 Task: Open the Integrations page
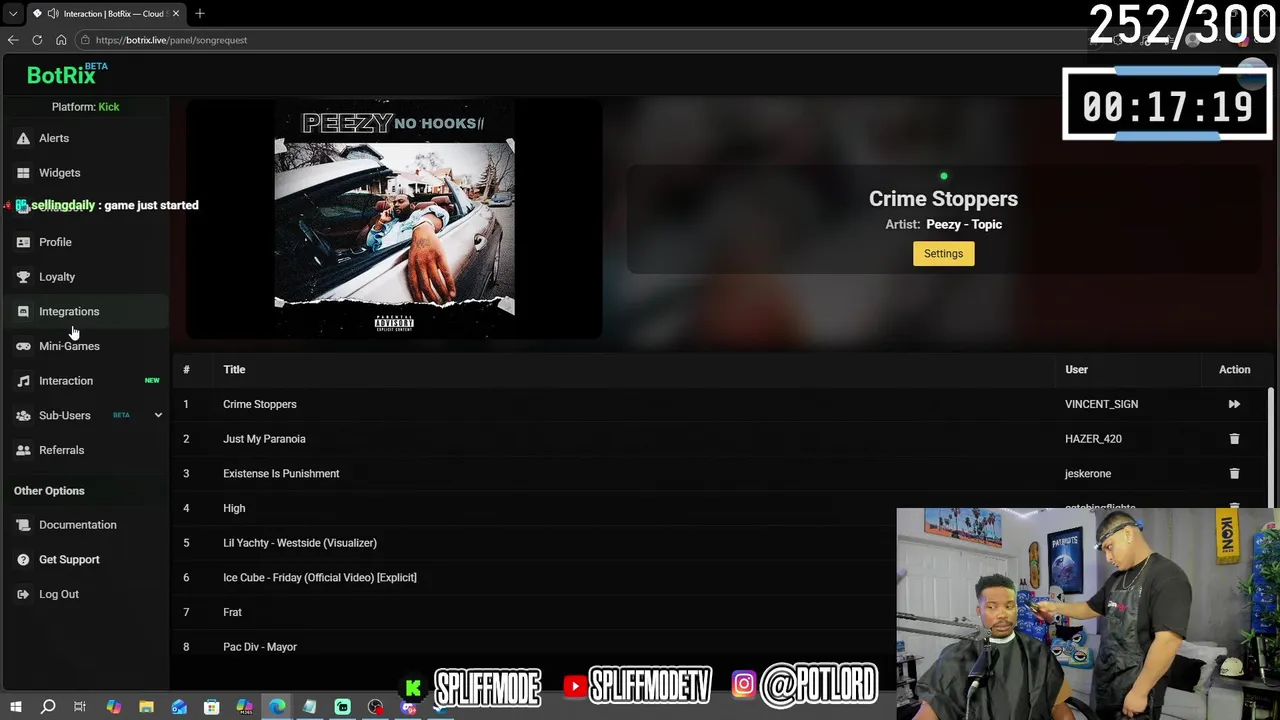tap(69, 311)
